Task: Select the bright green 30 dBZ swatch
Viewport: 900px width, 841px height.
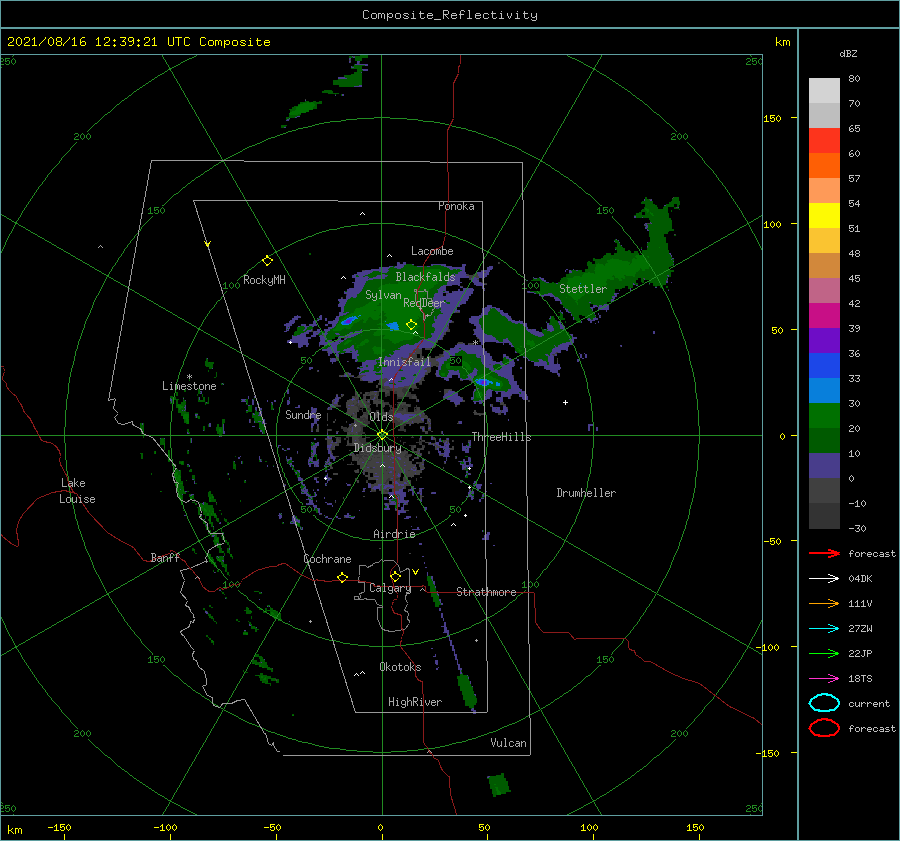Action: [x=824, y=415]
